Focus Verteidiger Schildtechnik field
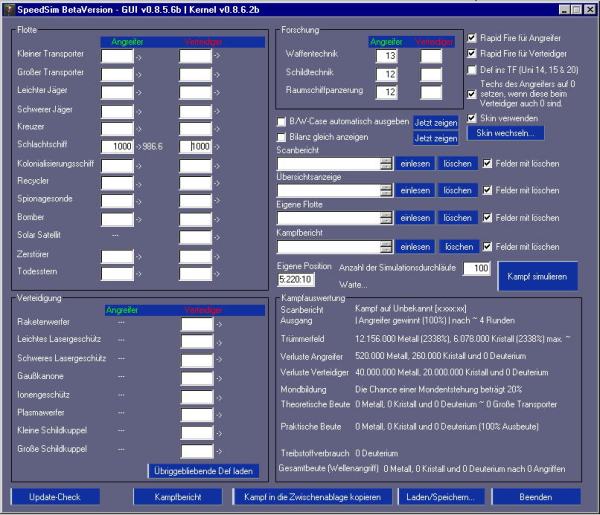The height and width of the screenshot is (515, 600). (431, 74)
